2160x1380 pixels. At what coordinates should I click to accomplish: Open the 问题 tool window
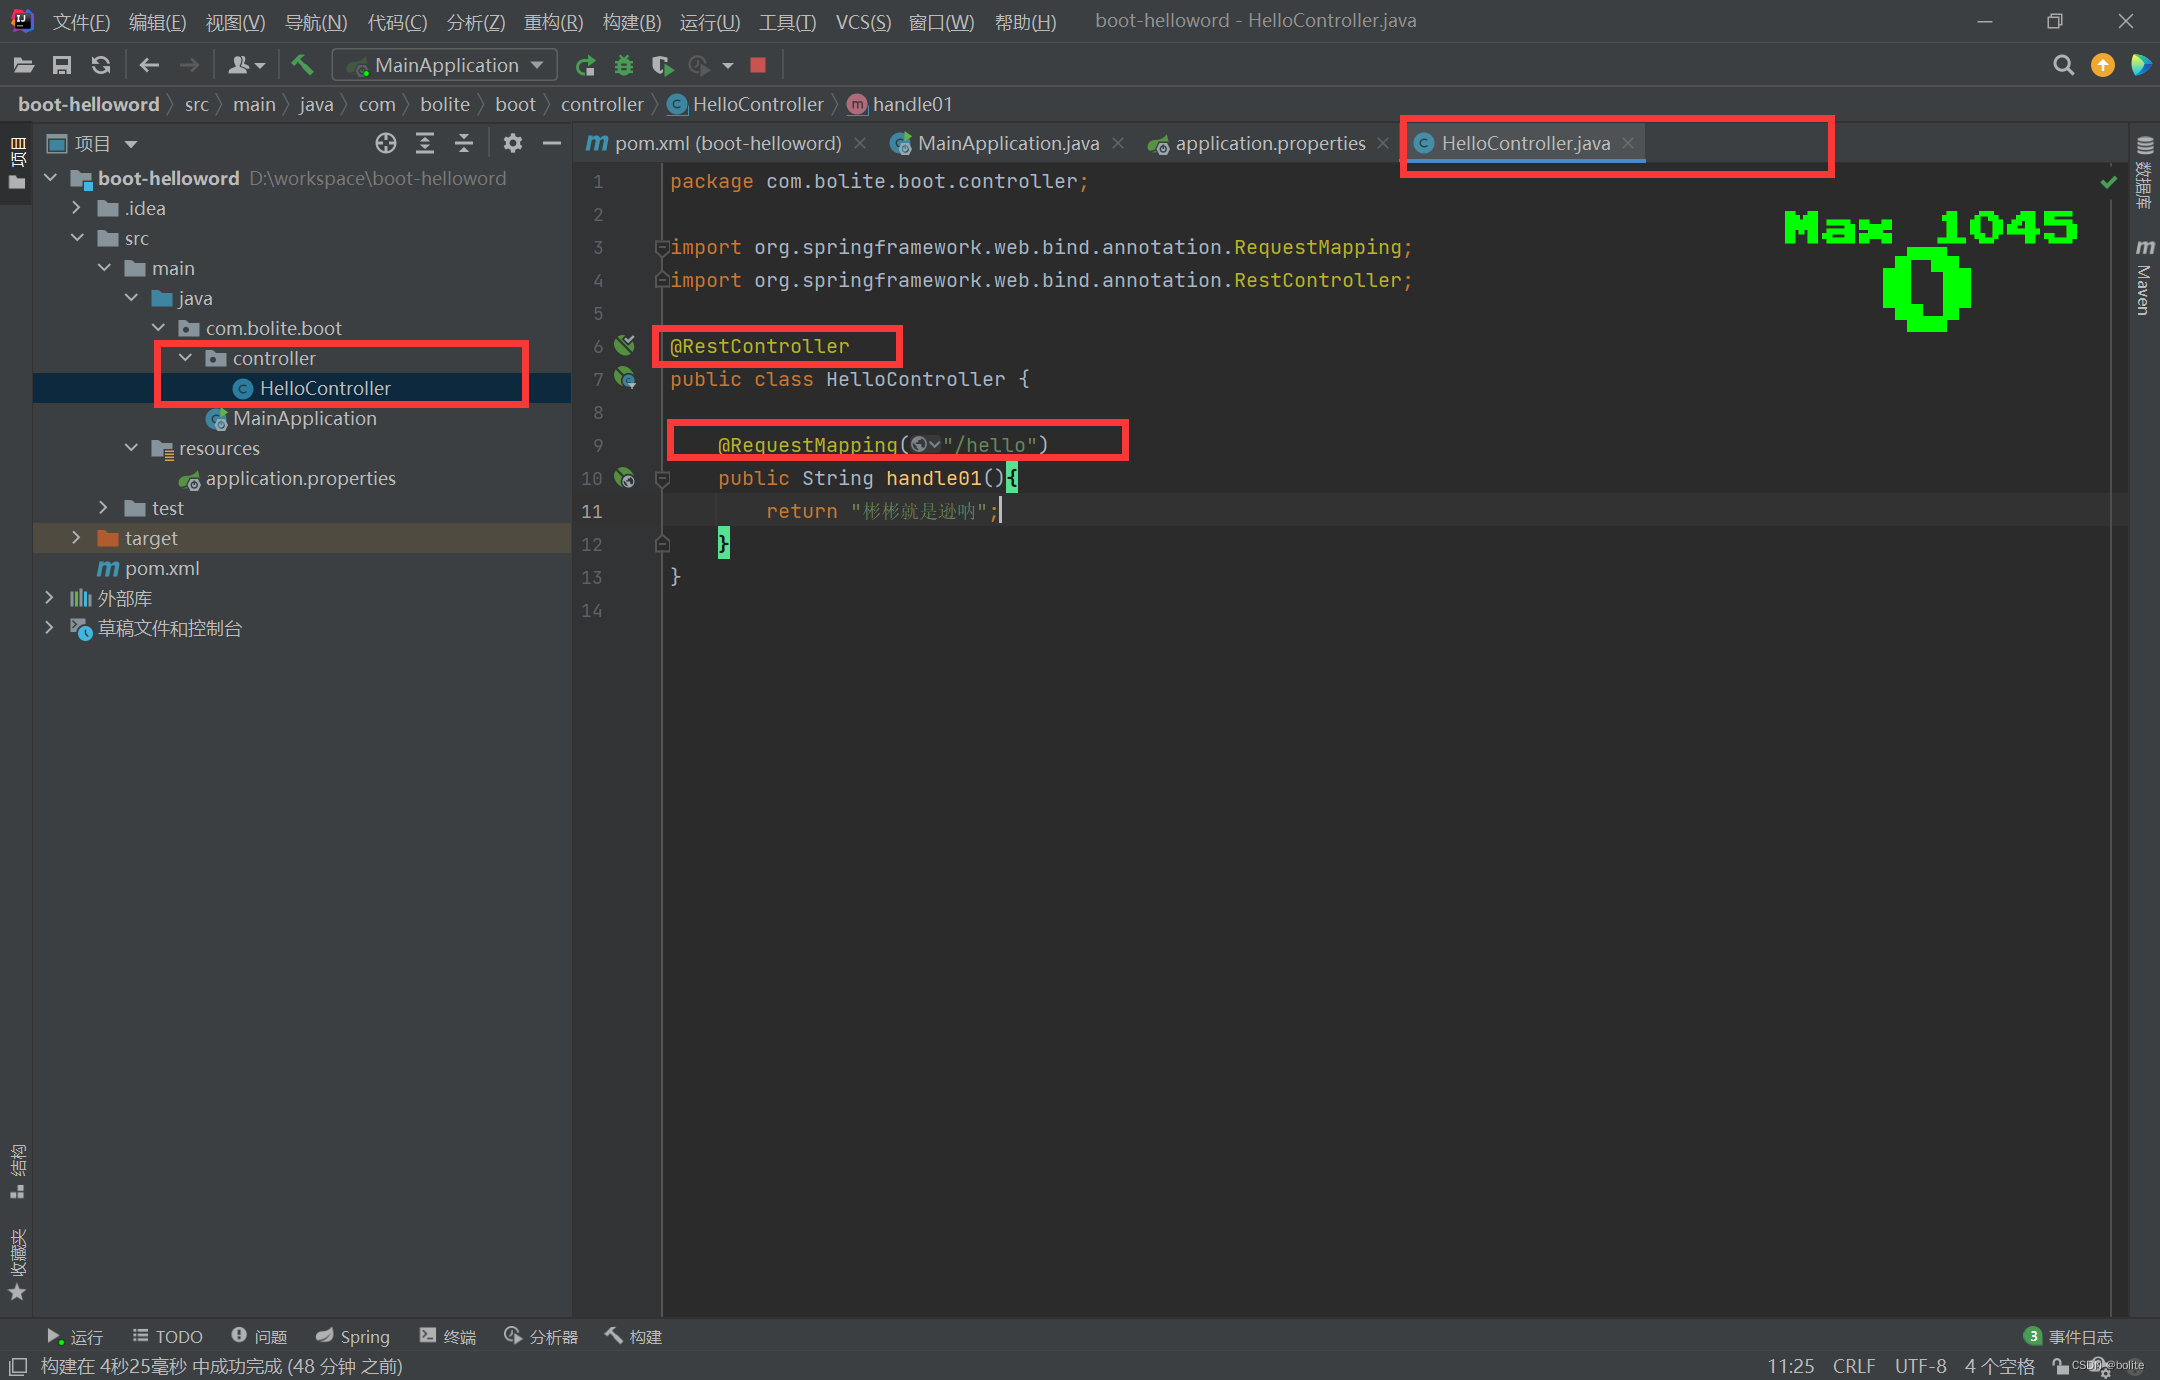click(x=259, y=1337)
